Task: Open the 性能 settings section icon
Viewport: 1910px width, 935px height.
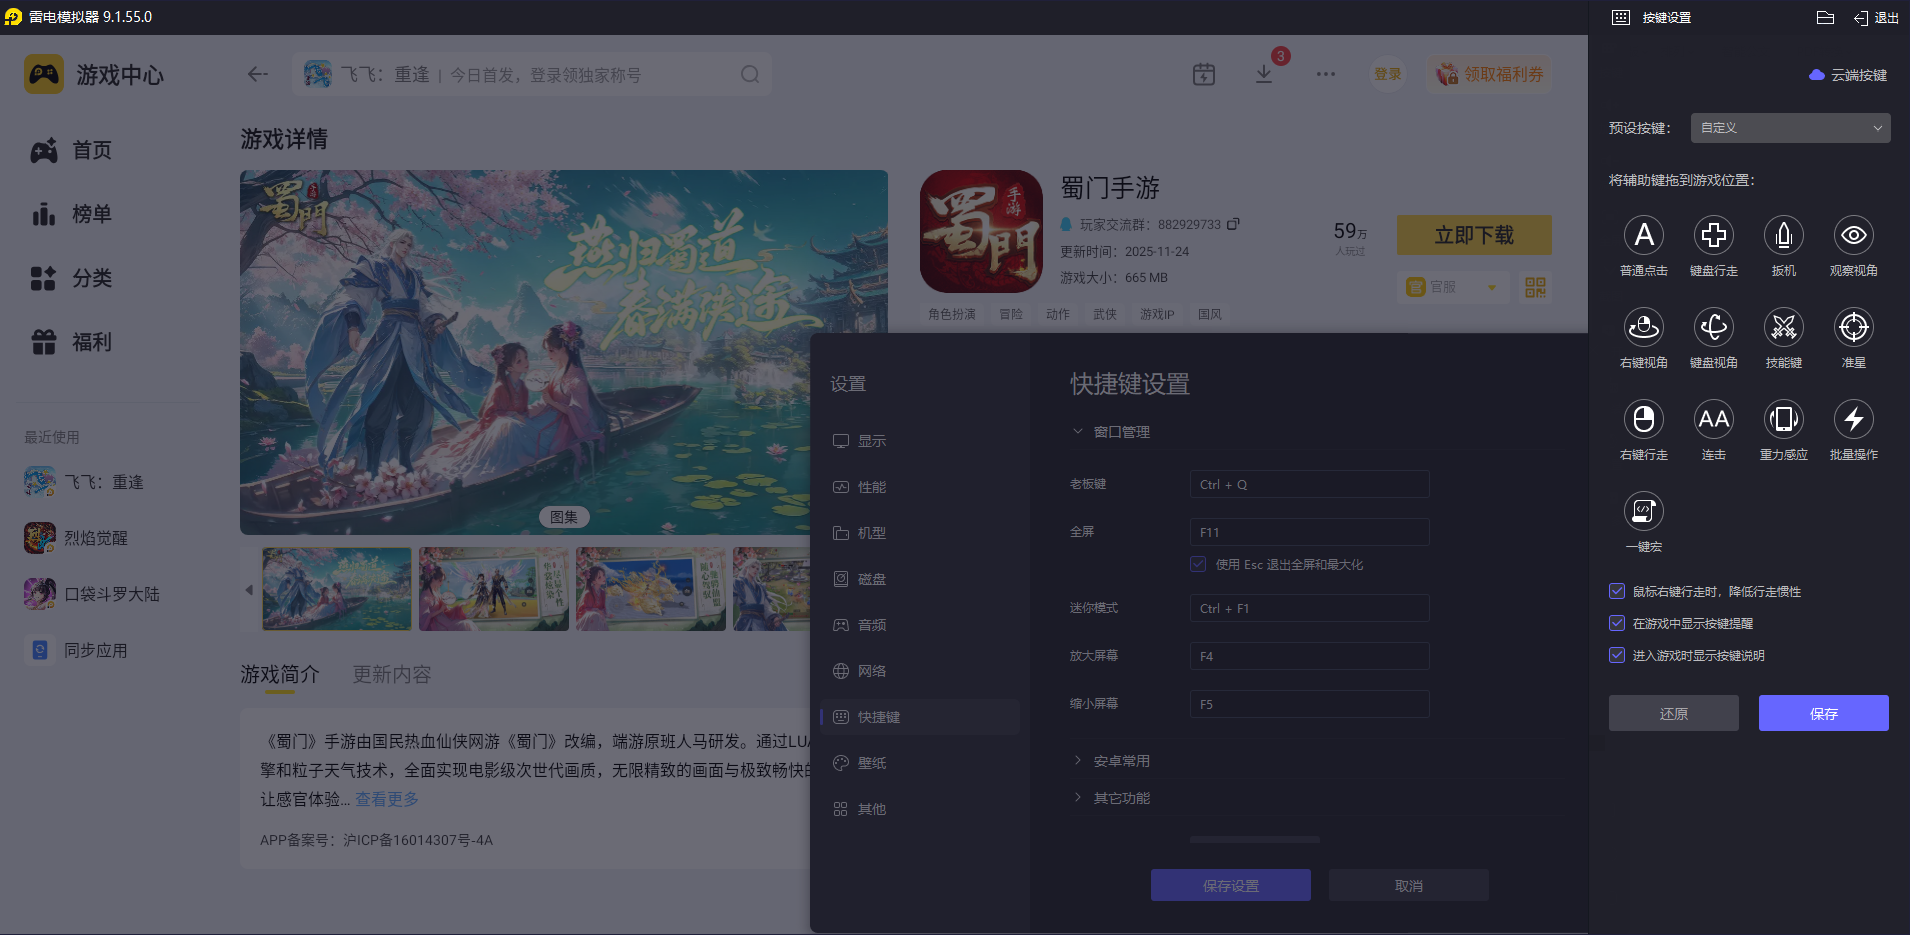Action: [x=870, y=486]
